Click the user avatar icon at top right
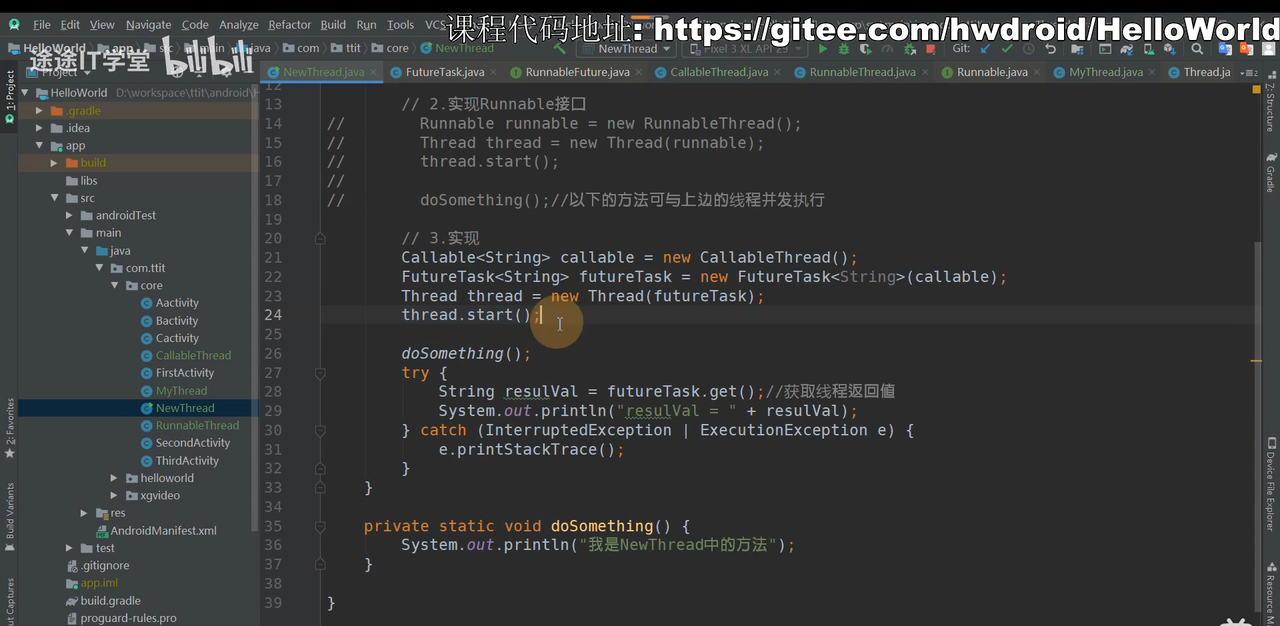This screenshot has width=1280, height=626. coord(1268,49)
